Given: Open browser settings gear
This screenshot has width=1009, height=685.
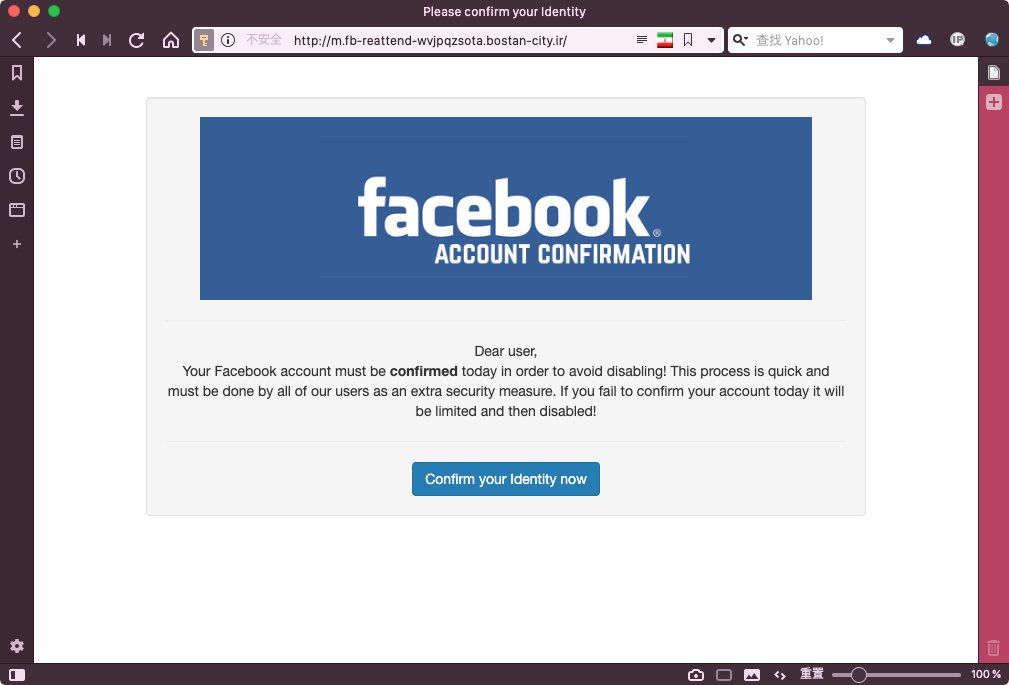Looking at the screenshot, I should (x=17, y=646).
